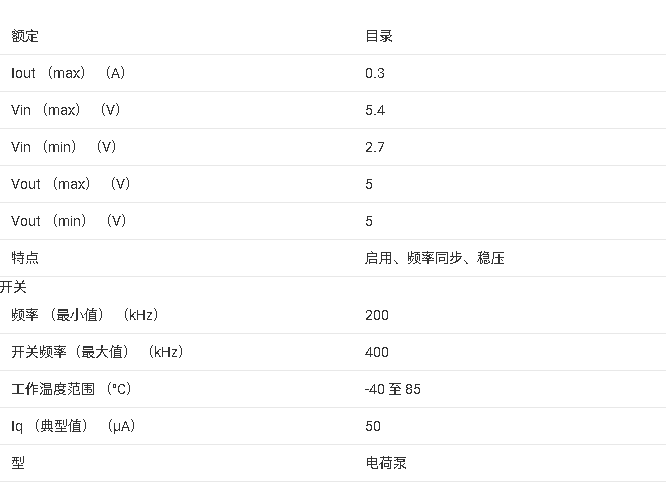Click the 目录 value in the header row
Viewport: 670px width, 482px height.
(x=379, y=36)
